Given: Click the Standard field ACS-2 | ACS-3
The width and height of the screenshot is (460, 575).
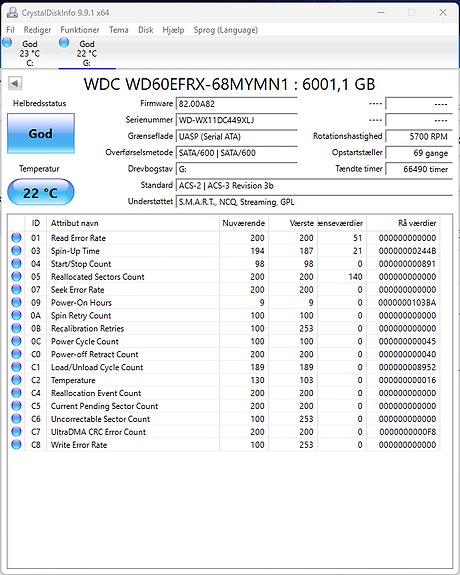Looking at the screenshot, I should tap(314, 186).
